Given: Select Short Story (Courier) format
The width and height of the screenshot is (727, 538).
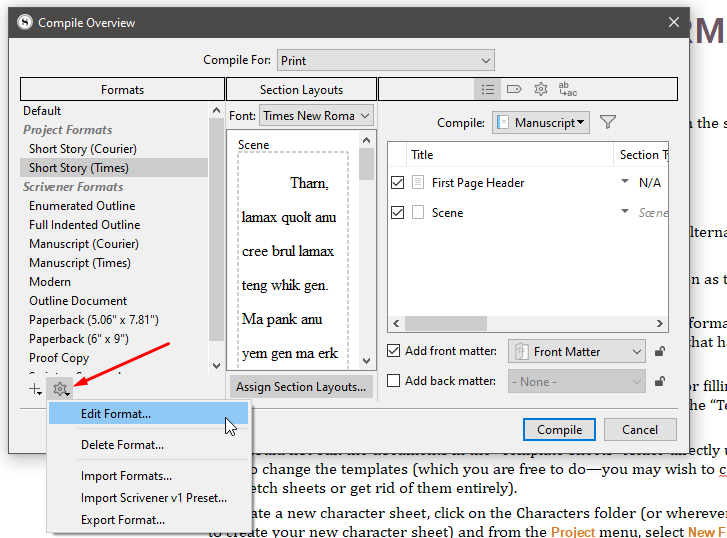Looking at the screenshot, I should [x=114, y=149].
